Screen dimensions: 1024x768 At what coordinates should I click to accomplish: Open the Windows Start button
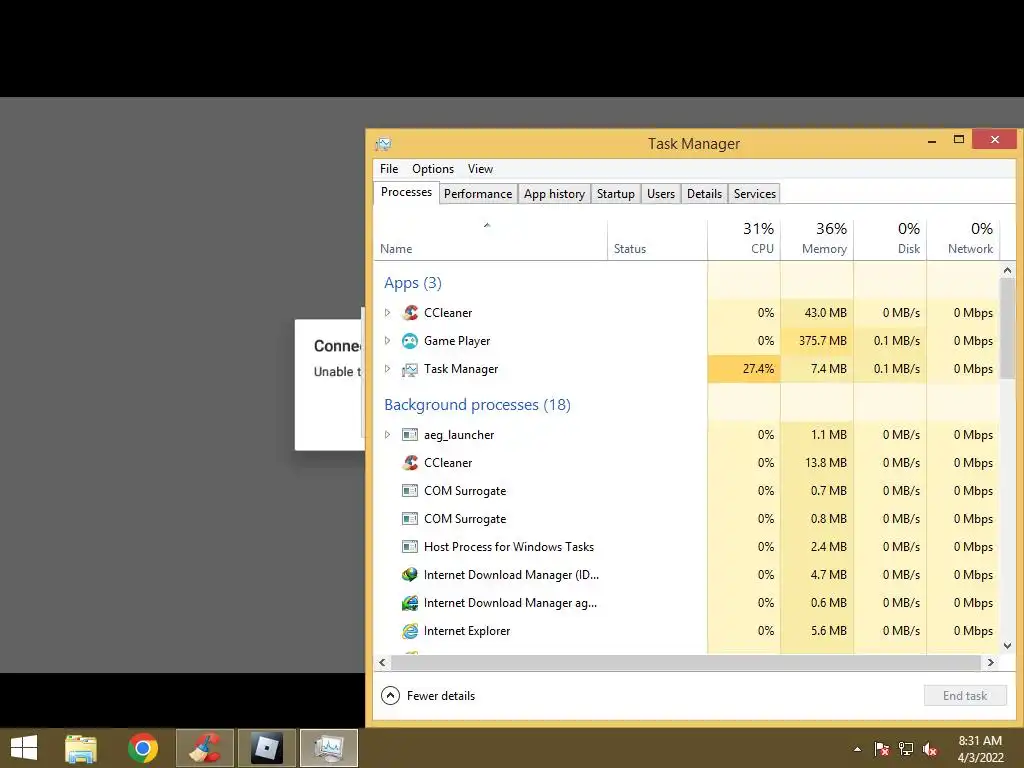(24, 748)
